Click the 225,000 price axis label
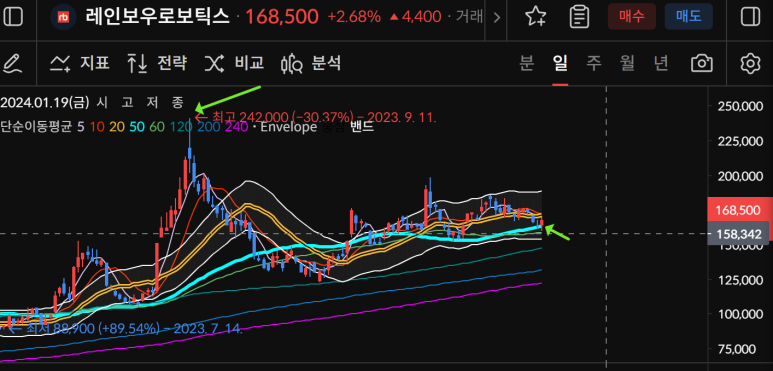773x371 pixels. [x=741, y=141]
